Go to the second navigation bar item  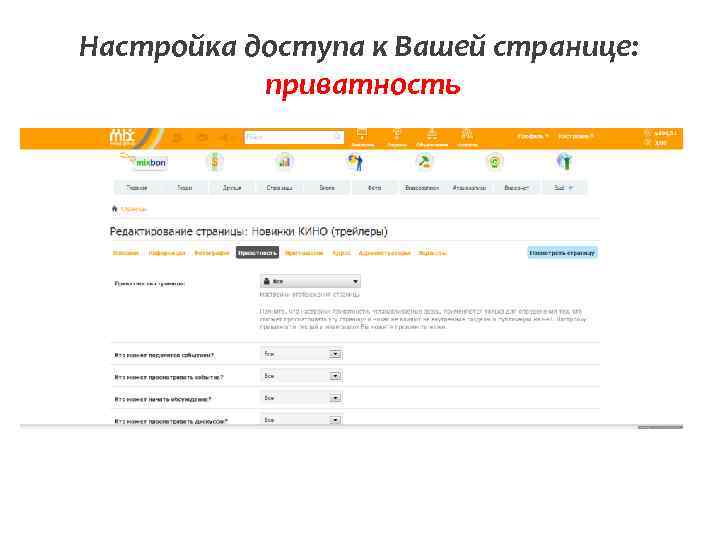click(185, 188)
